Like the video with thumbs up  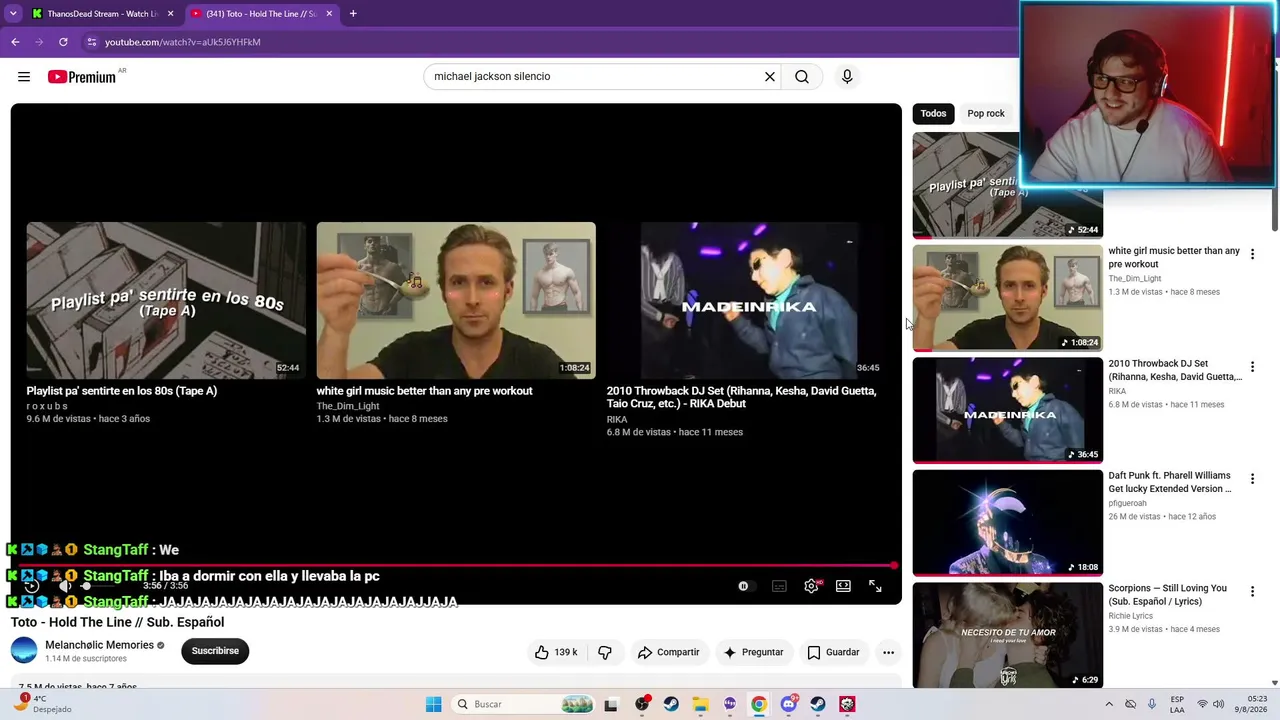pos(556,652)
